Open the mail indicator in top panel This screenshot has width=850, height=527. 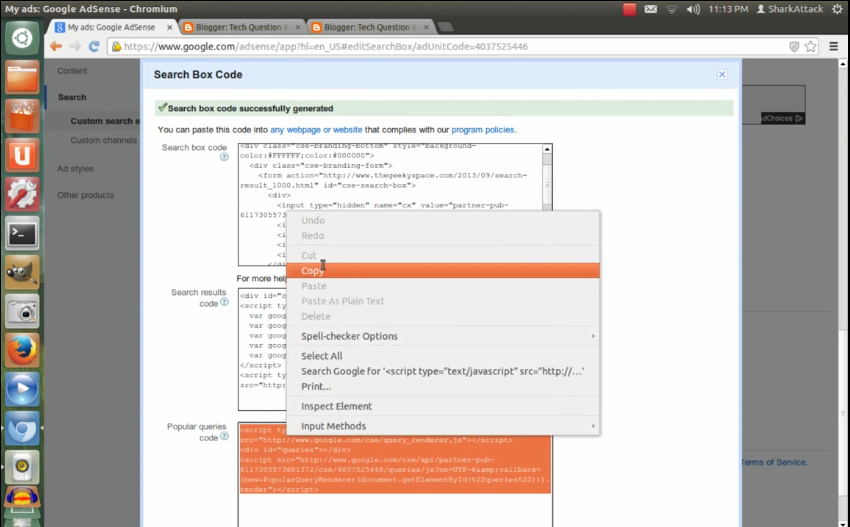click(651, 9)
